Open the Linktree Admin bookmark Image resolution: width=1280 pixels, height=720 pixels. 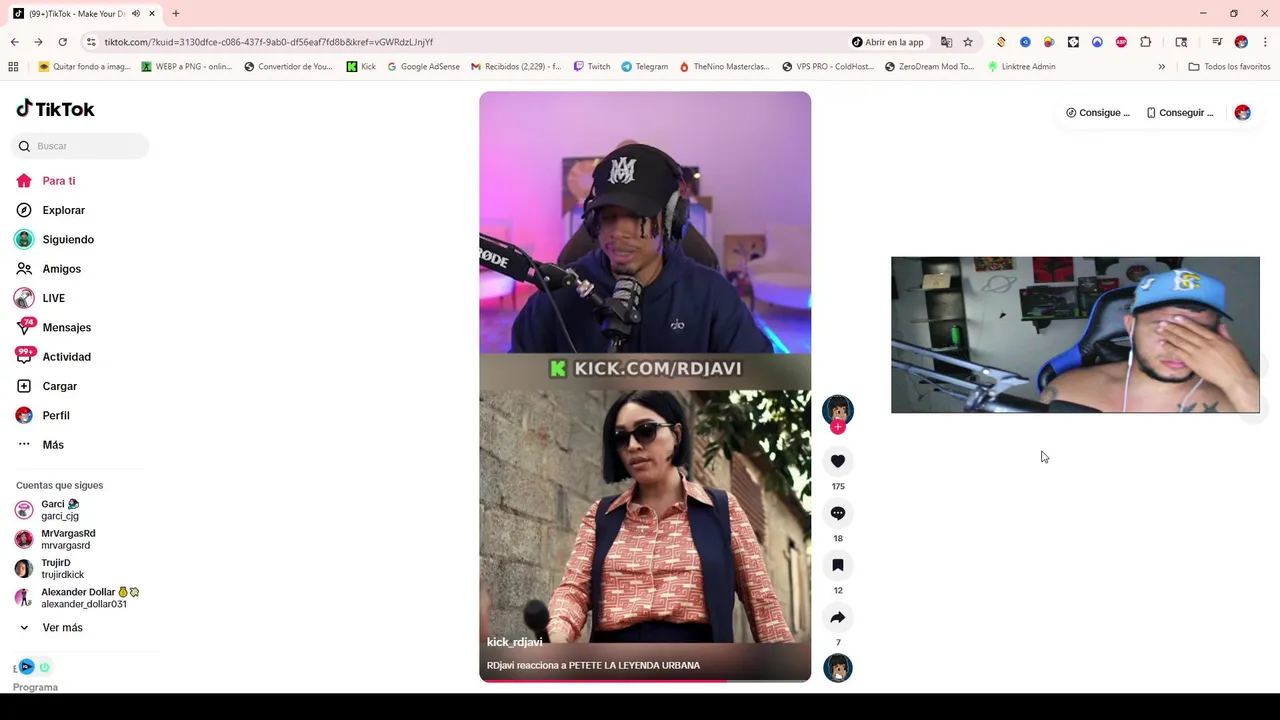point(1021,67)
